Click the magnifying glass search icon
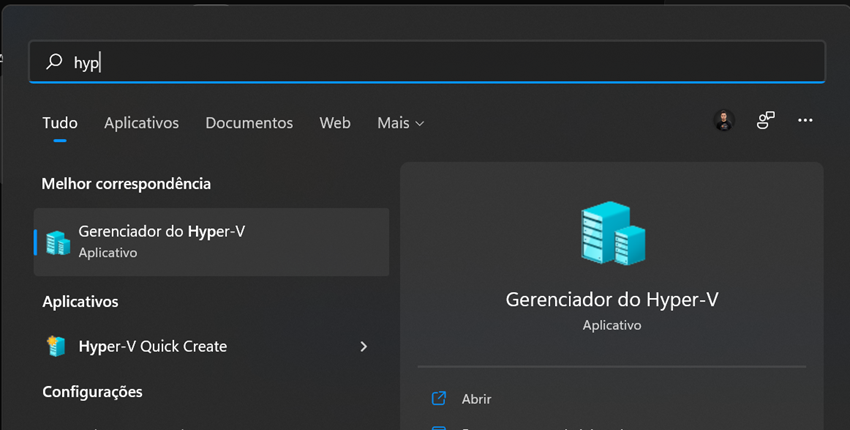 point(54,62)
